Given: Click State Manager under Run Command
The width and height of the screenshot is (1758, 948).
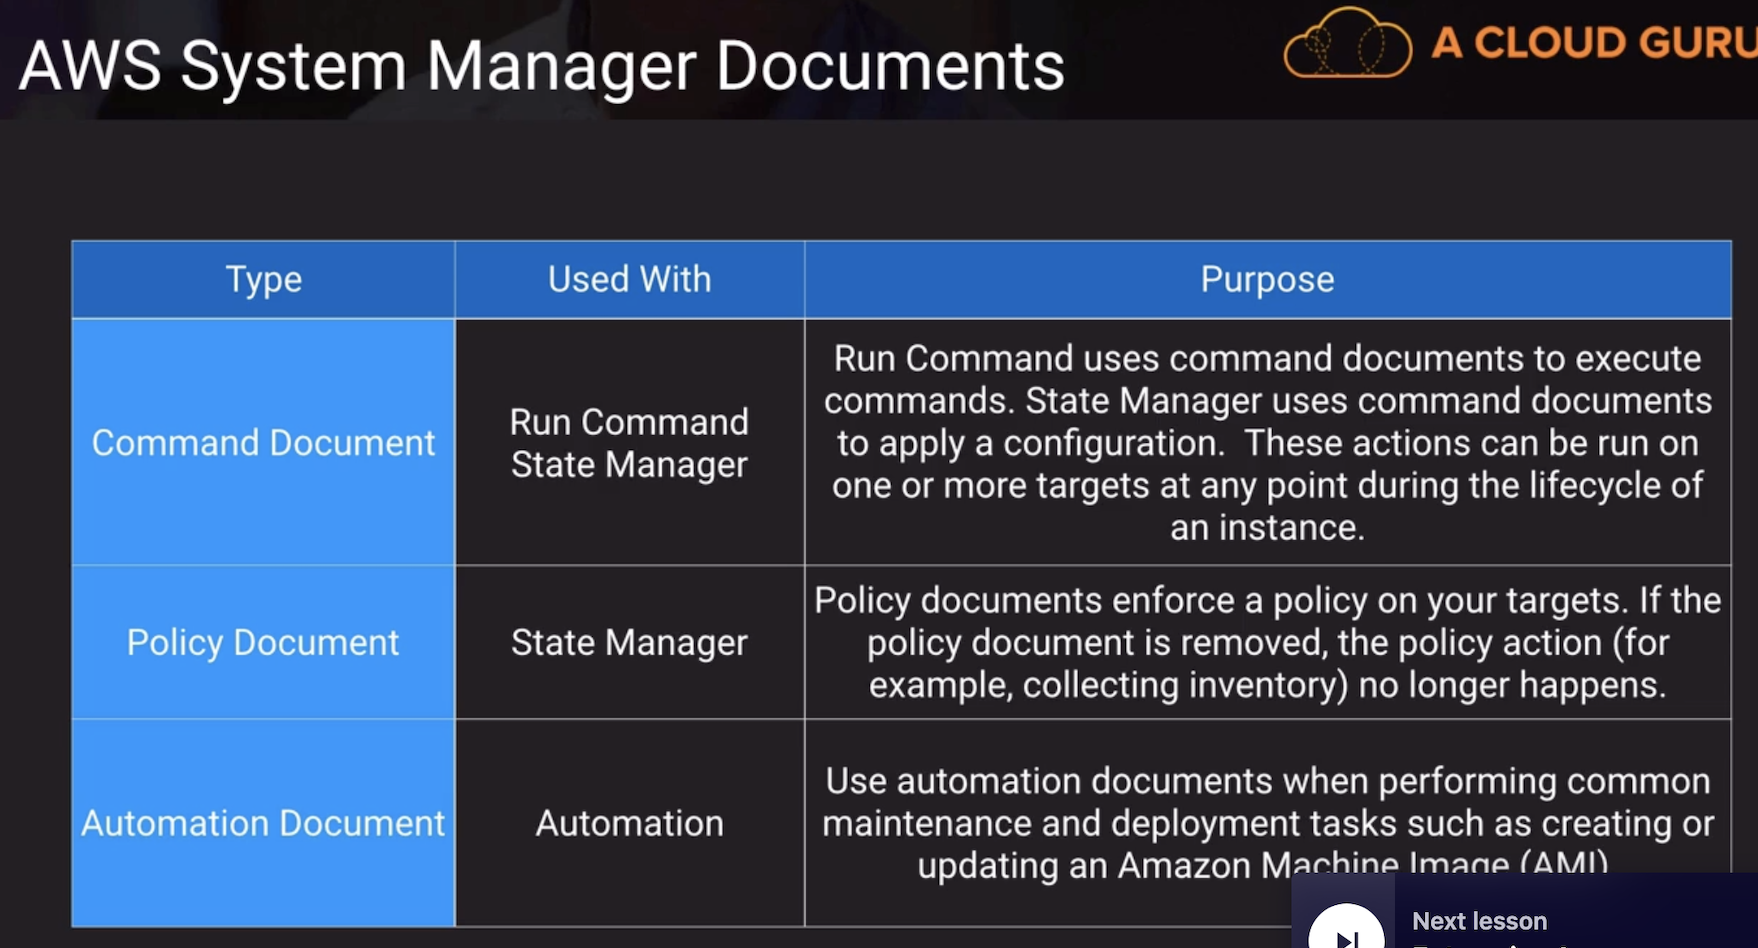Looking at the screenshot, I should click(629, 465).
